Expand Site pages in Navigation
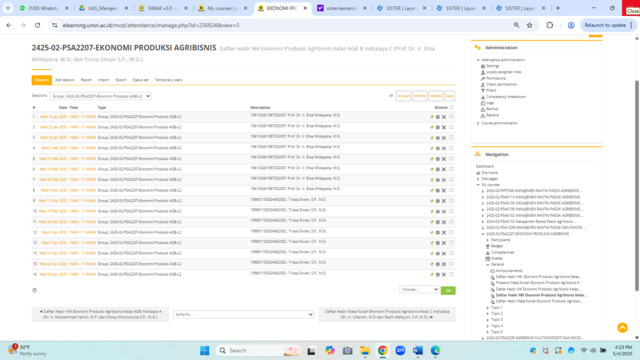The height and width of the screenshot is (360, 640). [478, 179]
